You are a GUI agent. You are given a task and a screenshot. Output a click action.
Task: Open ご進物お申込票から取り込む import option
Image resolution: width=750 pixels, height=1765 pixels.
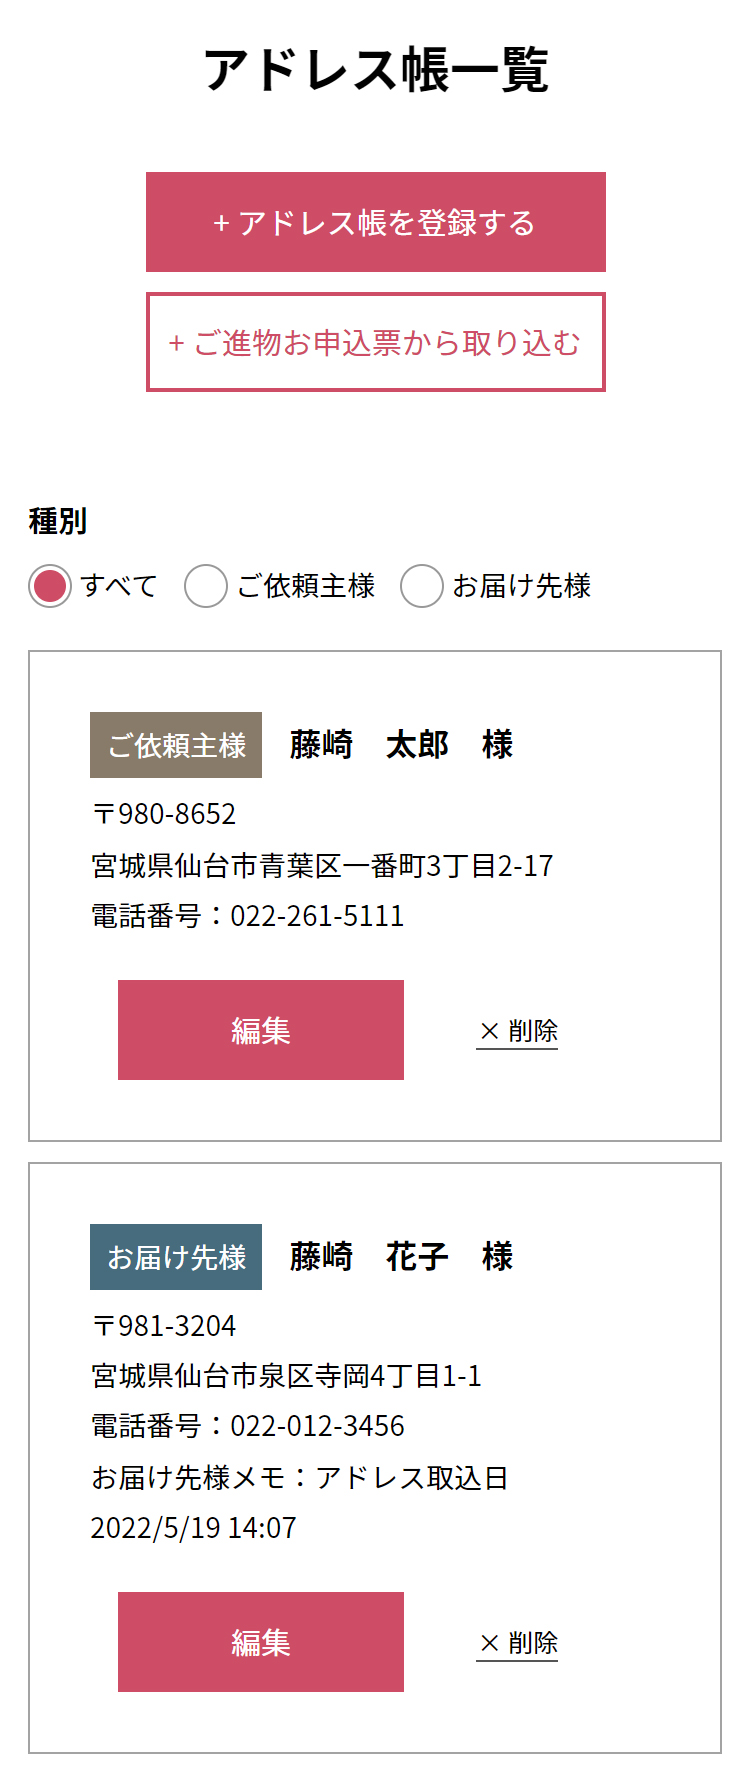(375, 342)
